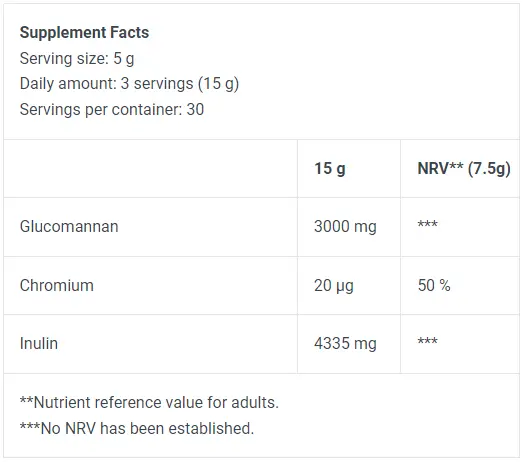Screen dimensions: 524x462
Task: Click the asterisks in the Glucomannan row
Action: (427, 223)
